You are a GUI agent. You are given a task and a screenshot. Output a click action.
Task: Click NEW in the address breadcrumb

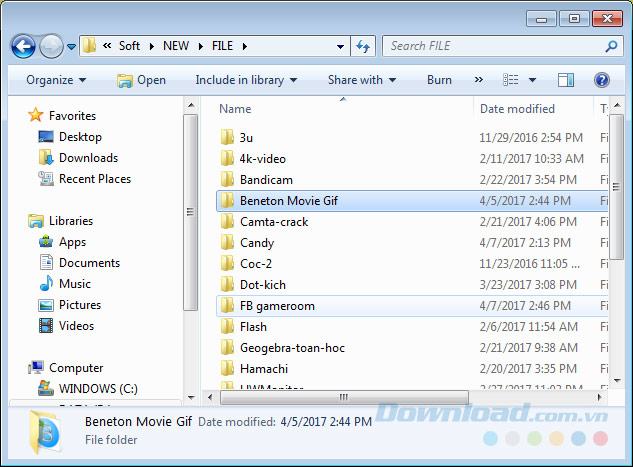pos(175,46)
